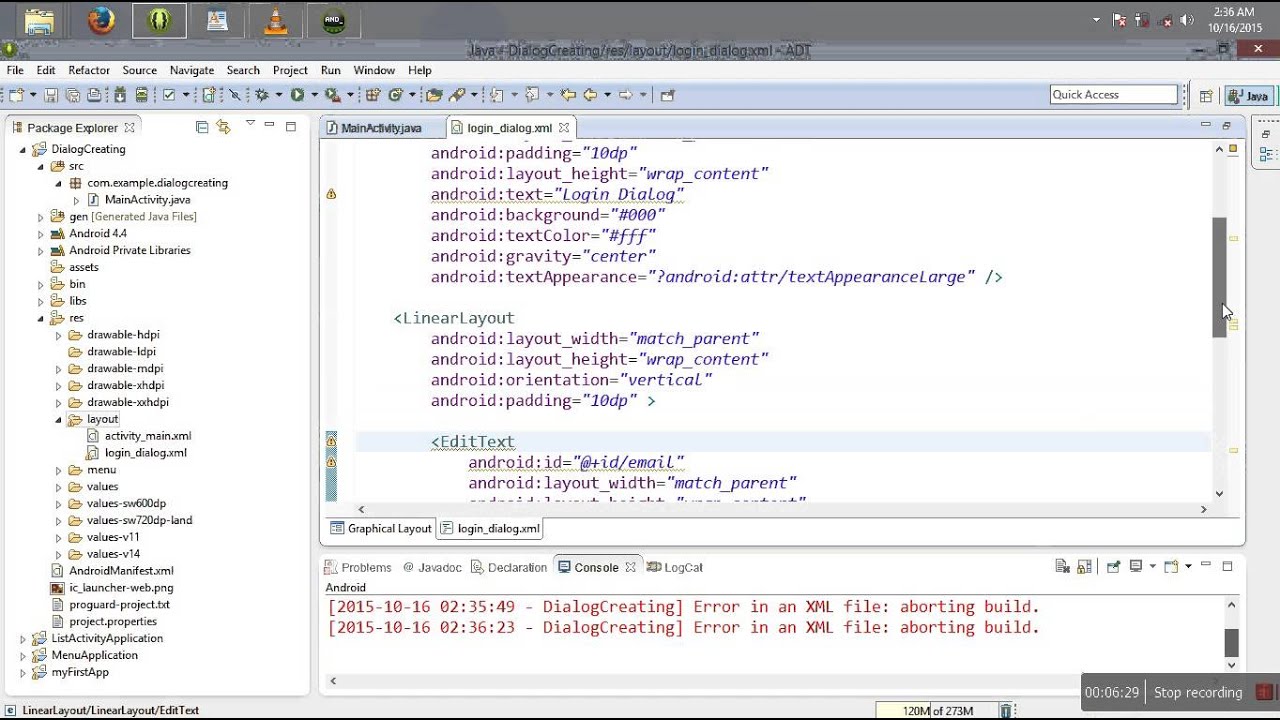Select the Java perspective button
The height and width of the screenshot is (720, 1280).
pyautogui.click(x=1249, y=96)
